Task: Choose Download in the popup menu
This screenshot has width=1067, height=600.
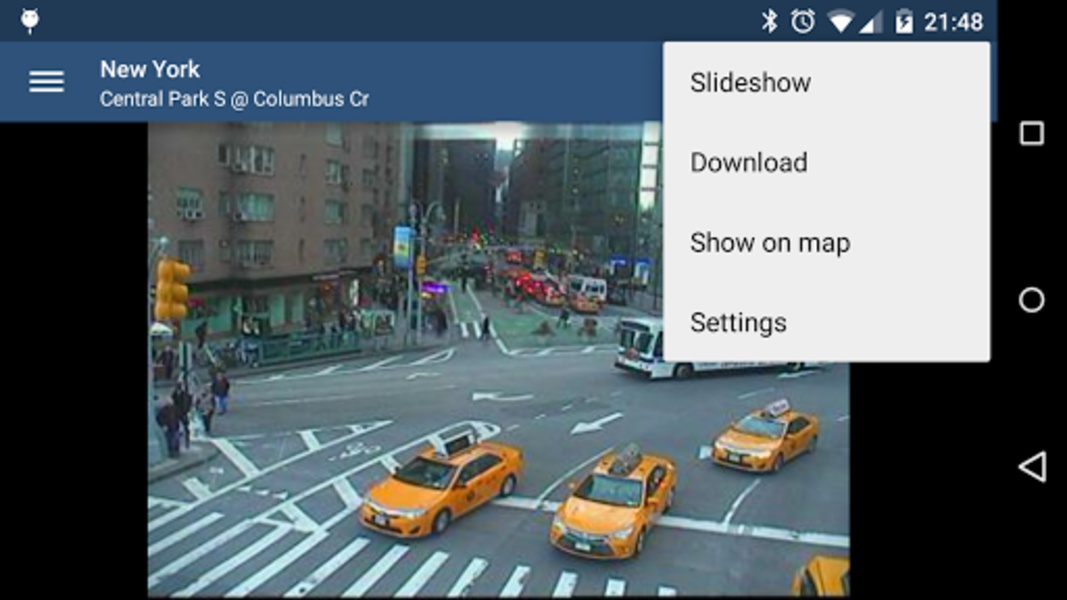Action: click(x=826, y=163)
